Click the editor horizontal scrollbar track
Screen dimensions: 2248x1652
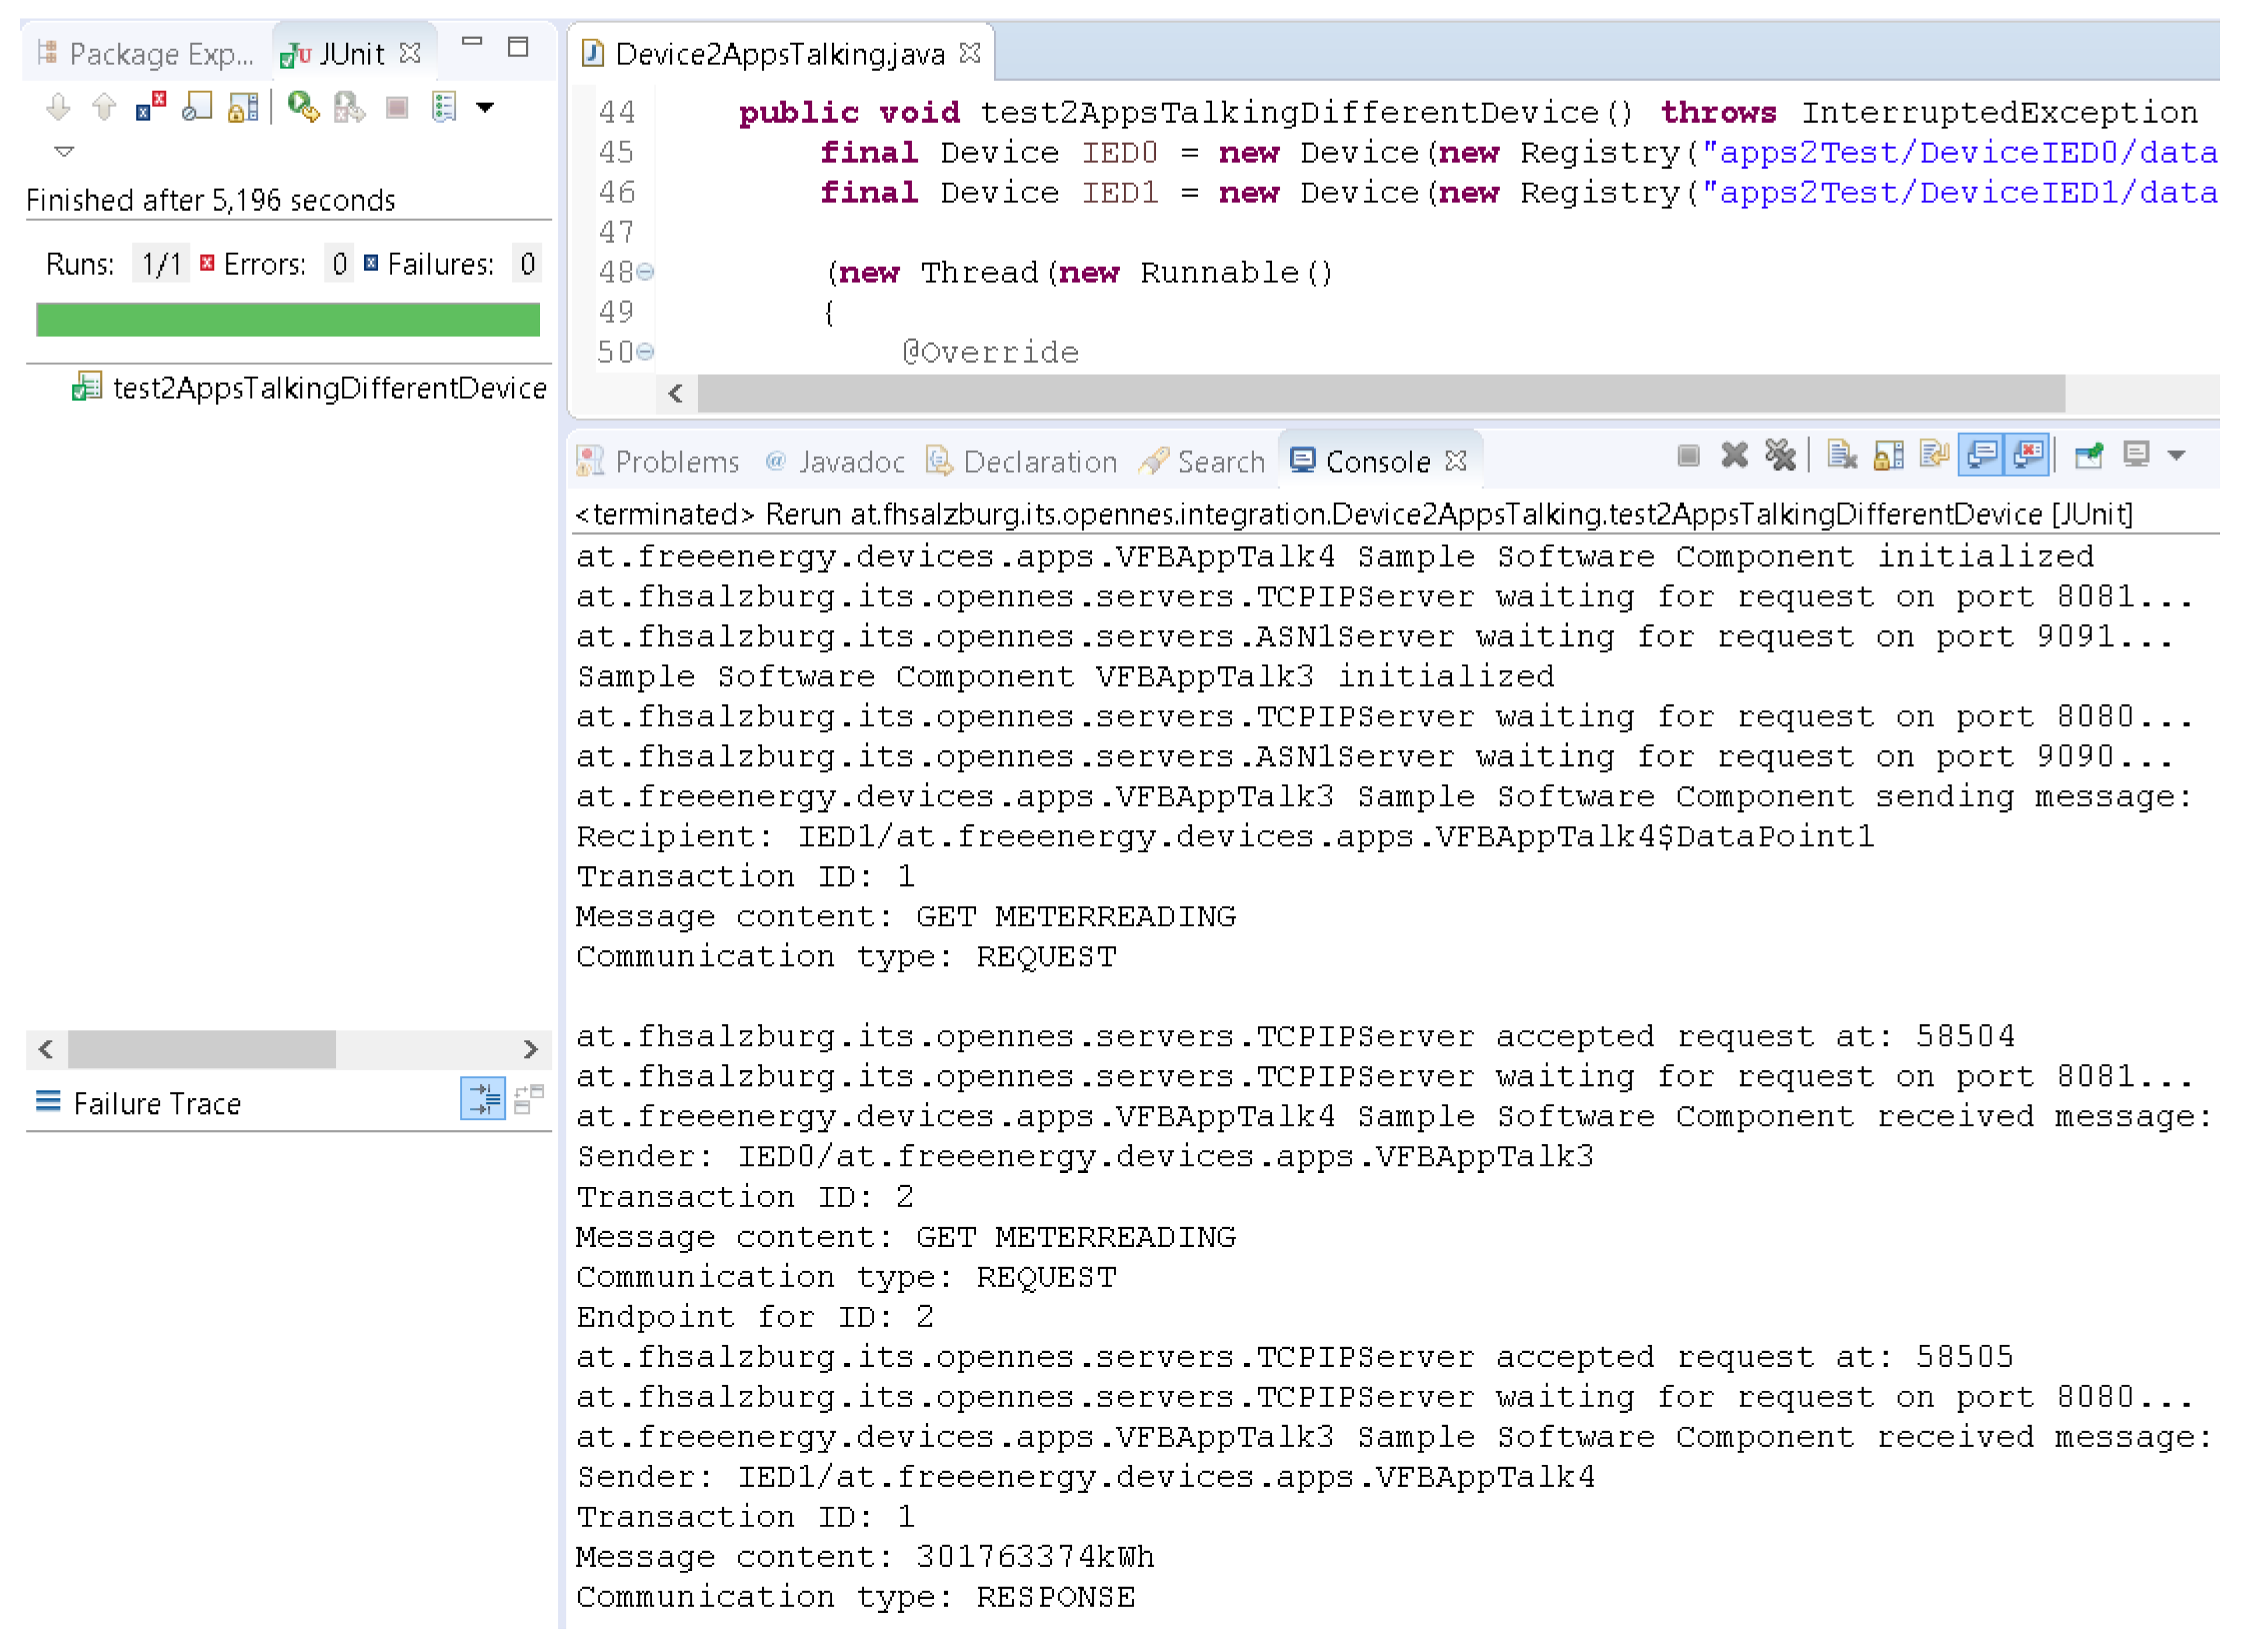[2140, 393]
